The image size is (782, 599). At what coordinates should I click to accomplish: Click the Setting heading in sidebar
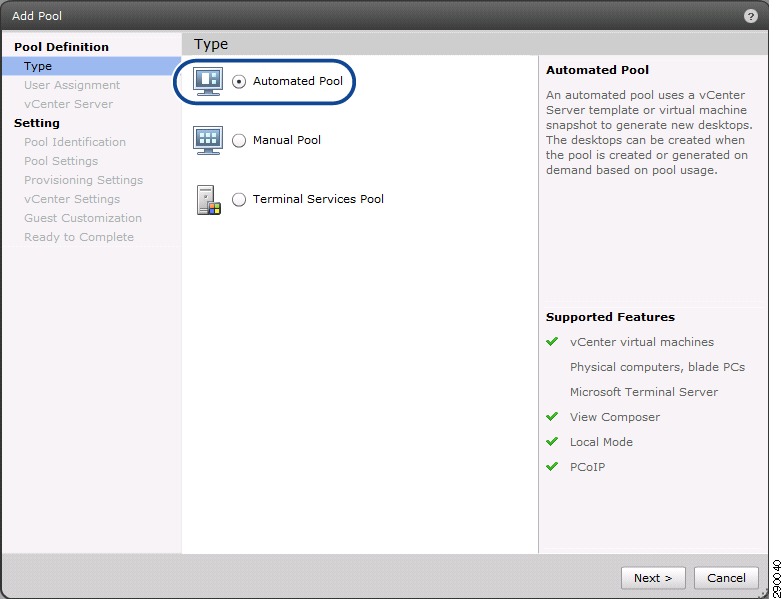point(37,123)
